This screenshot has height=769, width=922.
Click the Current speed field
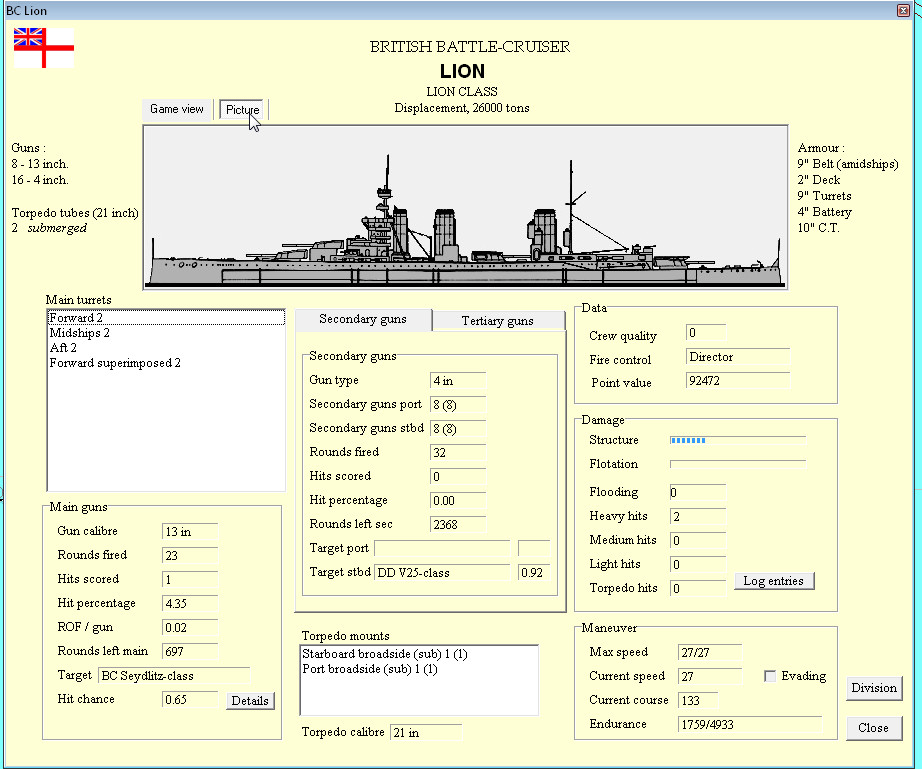tap(709, 676)
